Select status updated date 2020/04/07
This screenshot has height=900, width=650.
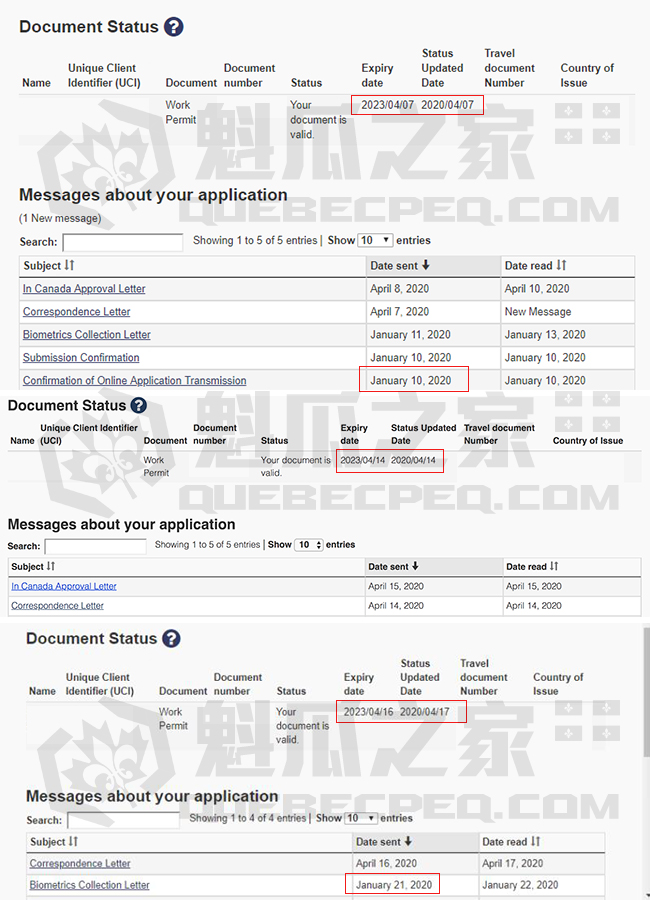(x=447, y=105)
